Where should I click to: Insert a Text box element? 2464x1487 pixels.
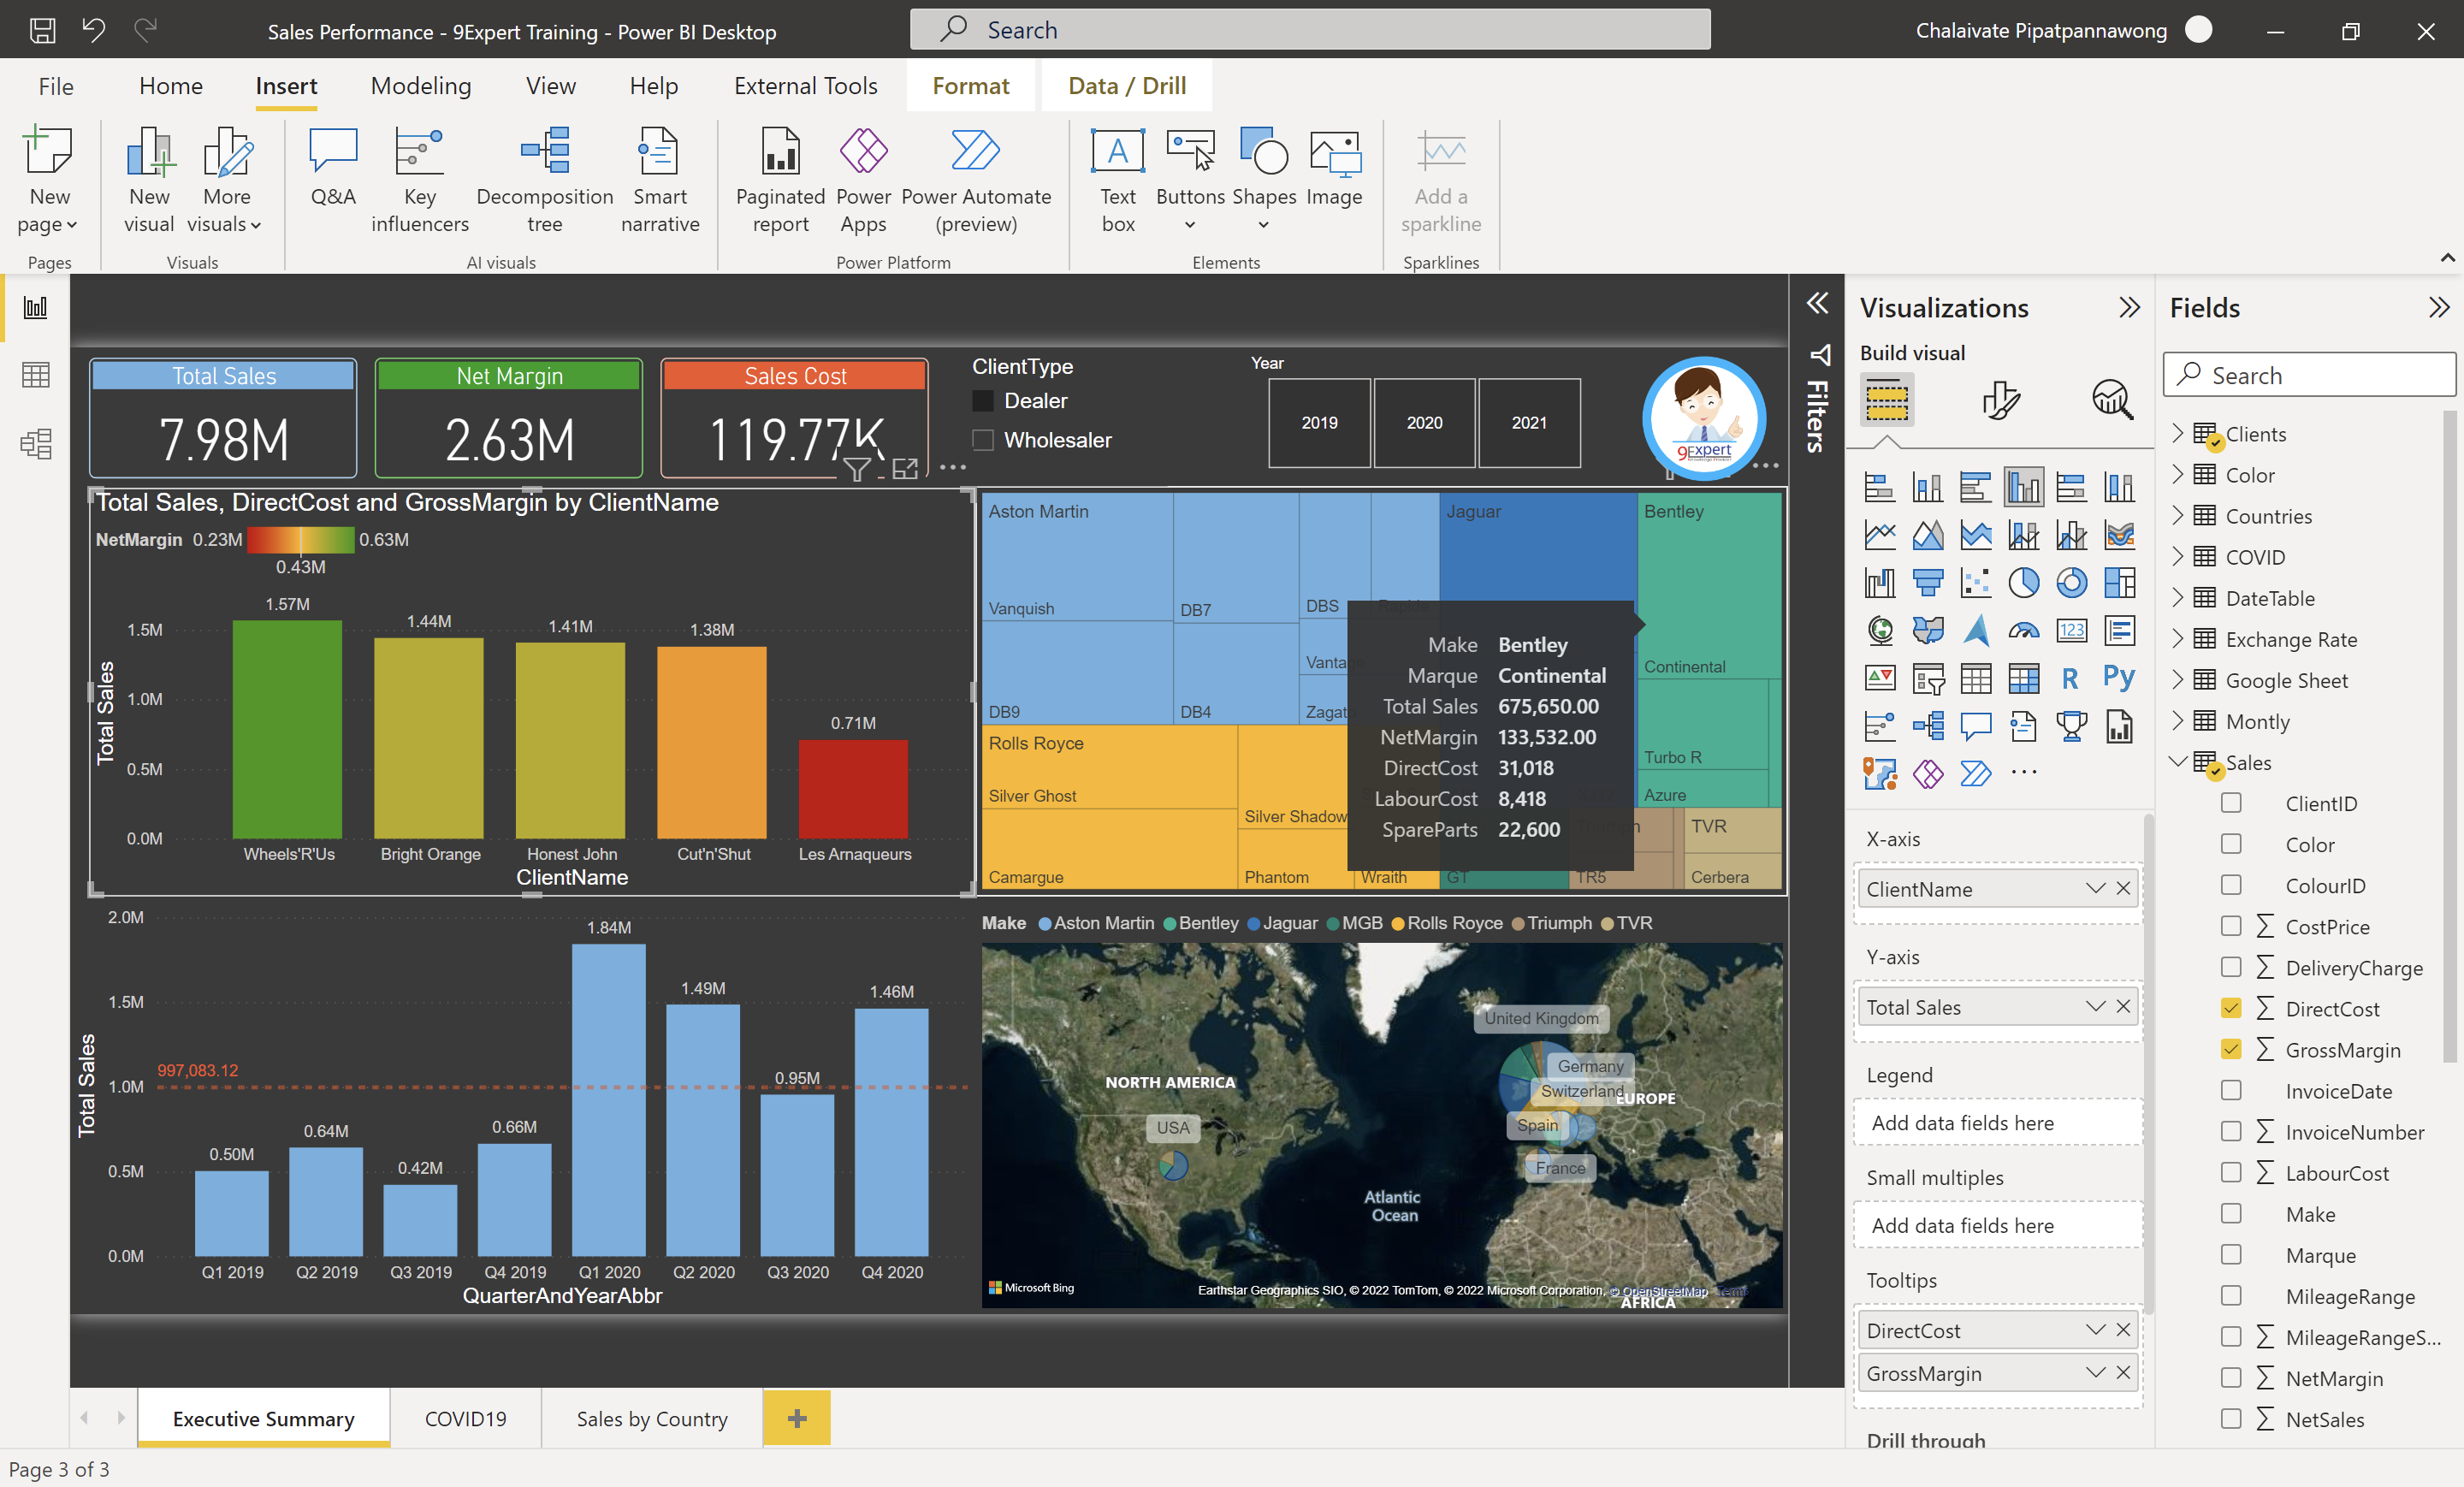point(1117,180)
